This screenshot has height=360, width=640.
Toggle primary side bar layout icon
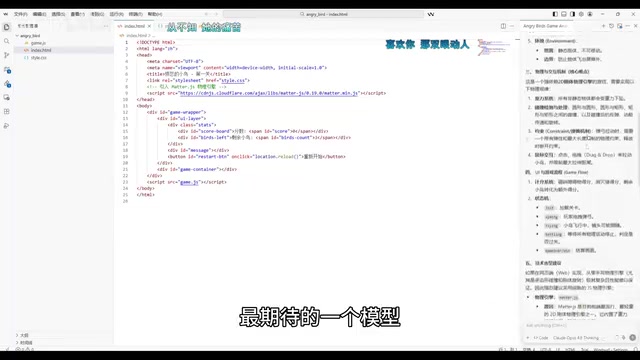pyautogui.click(x=555, y=14)
